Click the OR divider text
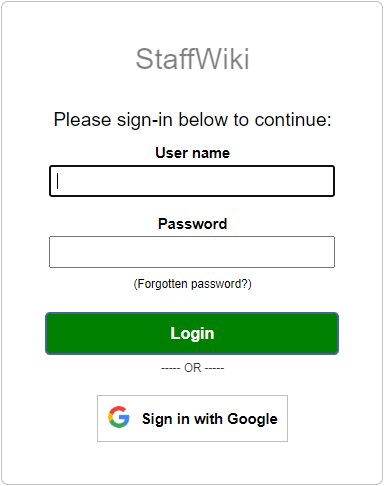This screenshot has height=486, width=384. tap(193, 368)
